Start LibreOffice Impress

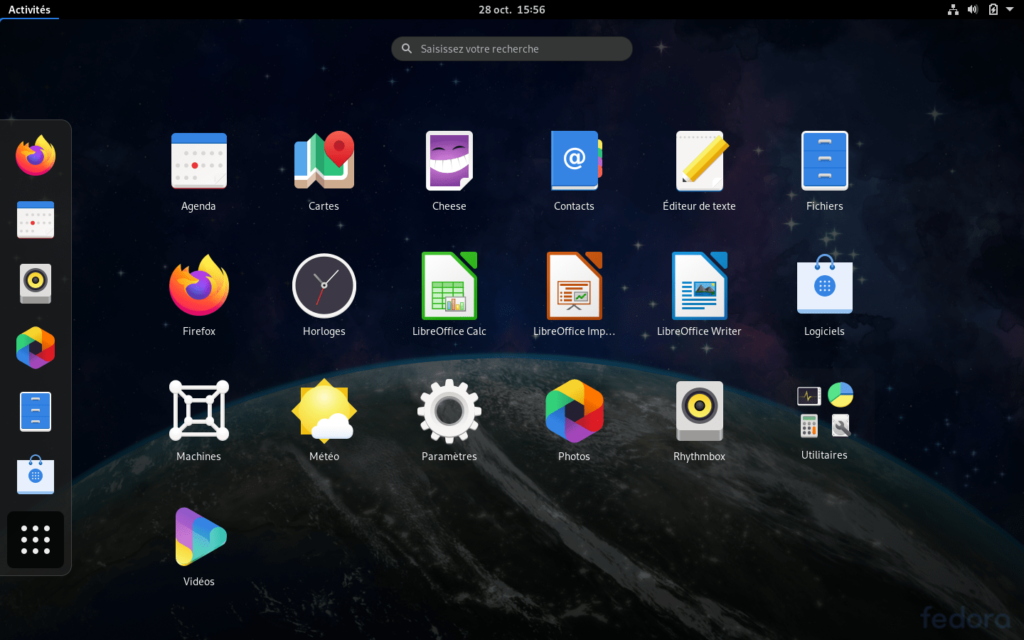pyautogui.click(x=574, y=285)
